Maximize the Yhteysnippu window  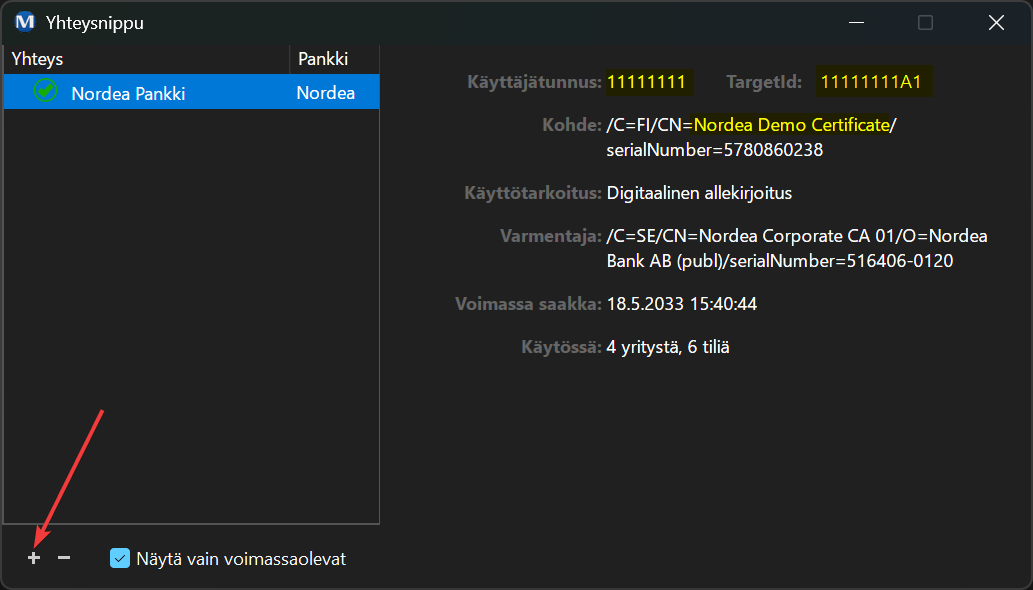[925, 23]
